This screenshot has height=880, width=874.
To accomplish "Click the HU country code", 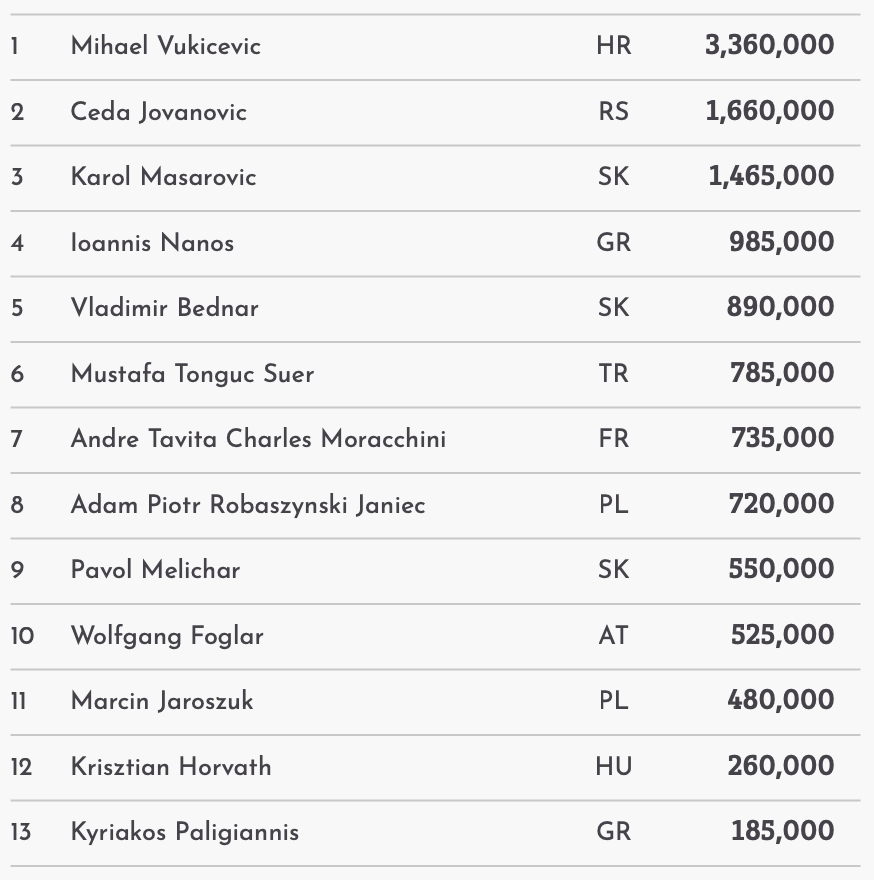I will click(x=613, y=767).
